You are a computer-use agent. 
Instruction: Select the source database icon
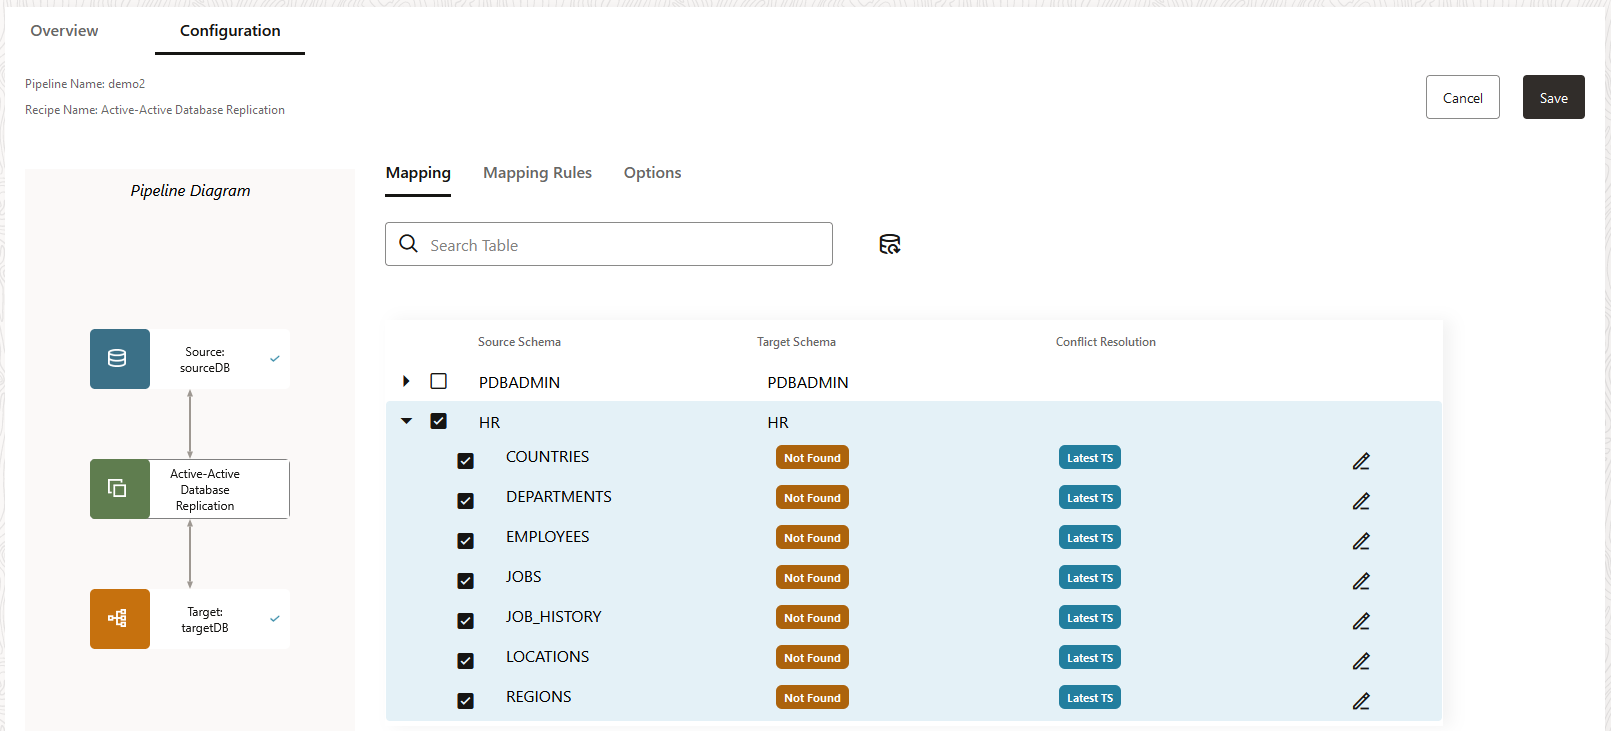tap(120, 359)
